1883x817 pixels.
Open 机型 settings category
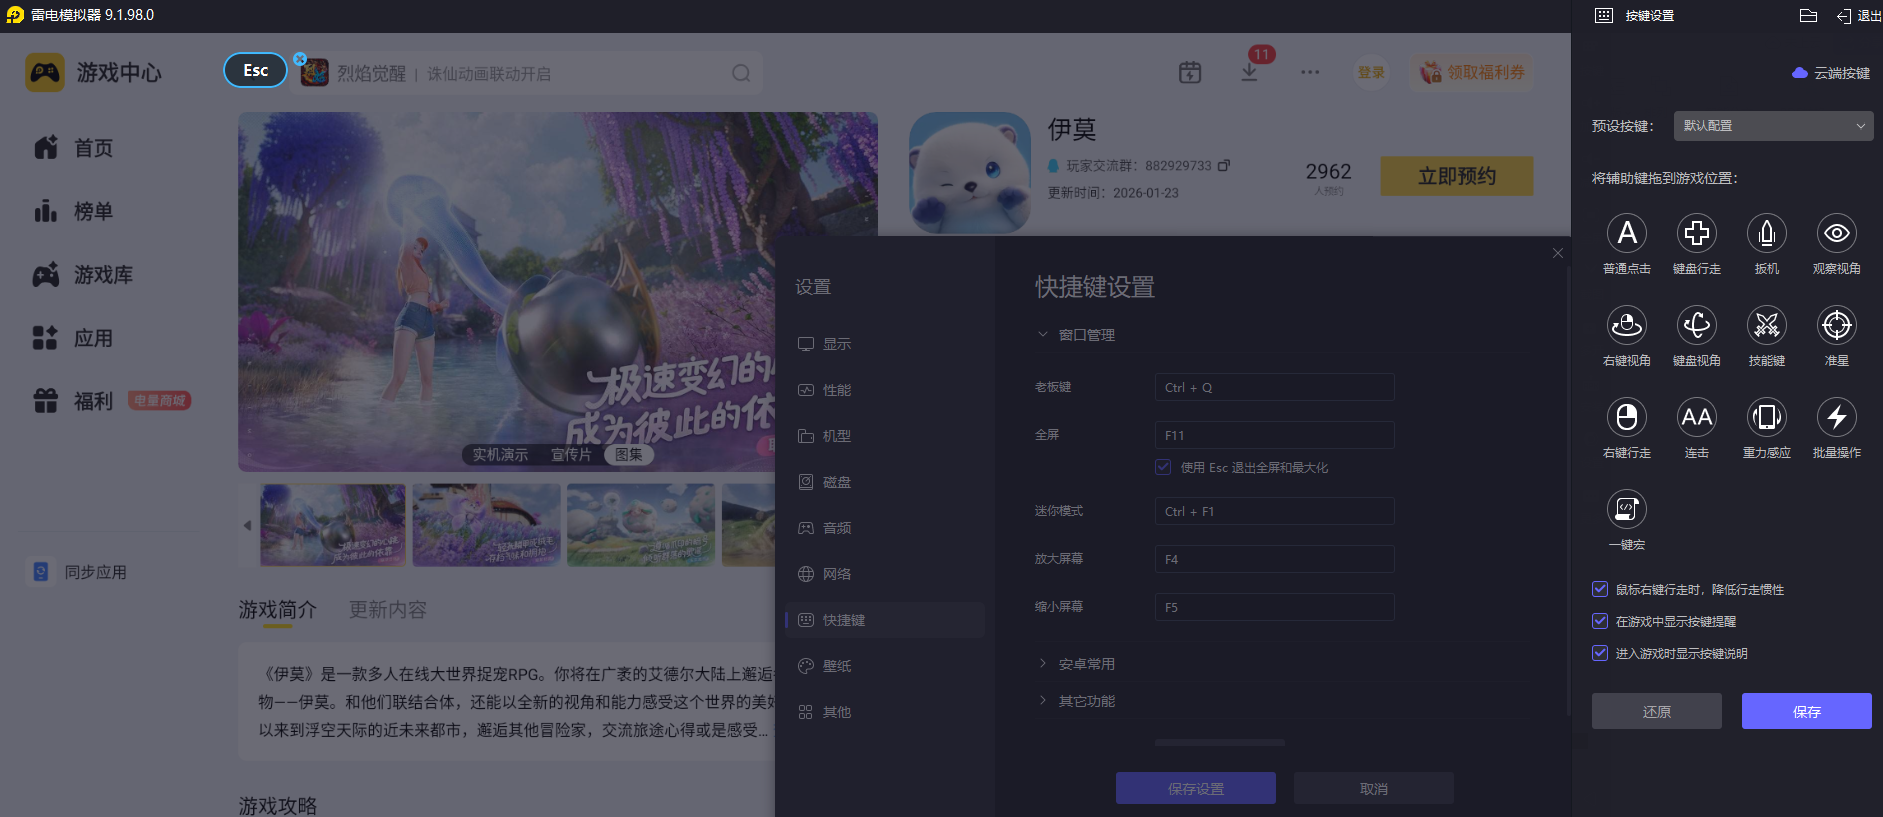[885, 436]
